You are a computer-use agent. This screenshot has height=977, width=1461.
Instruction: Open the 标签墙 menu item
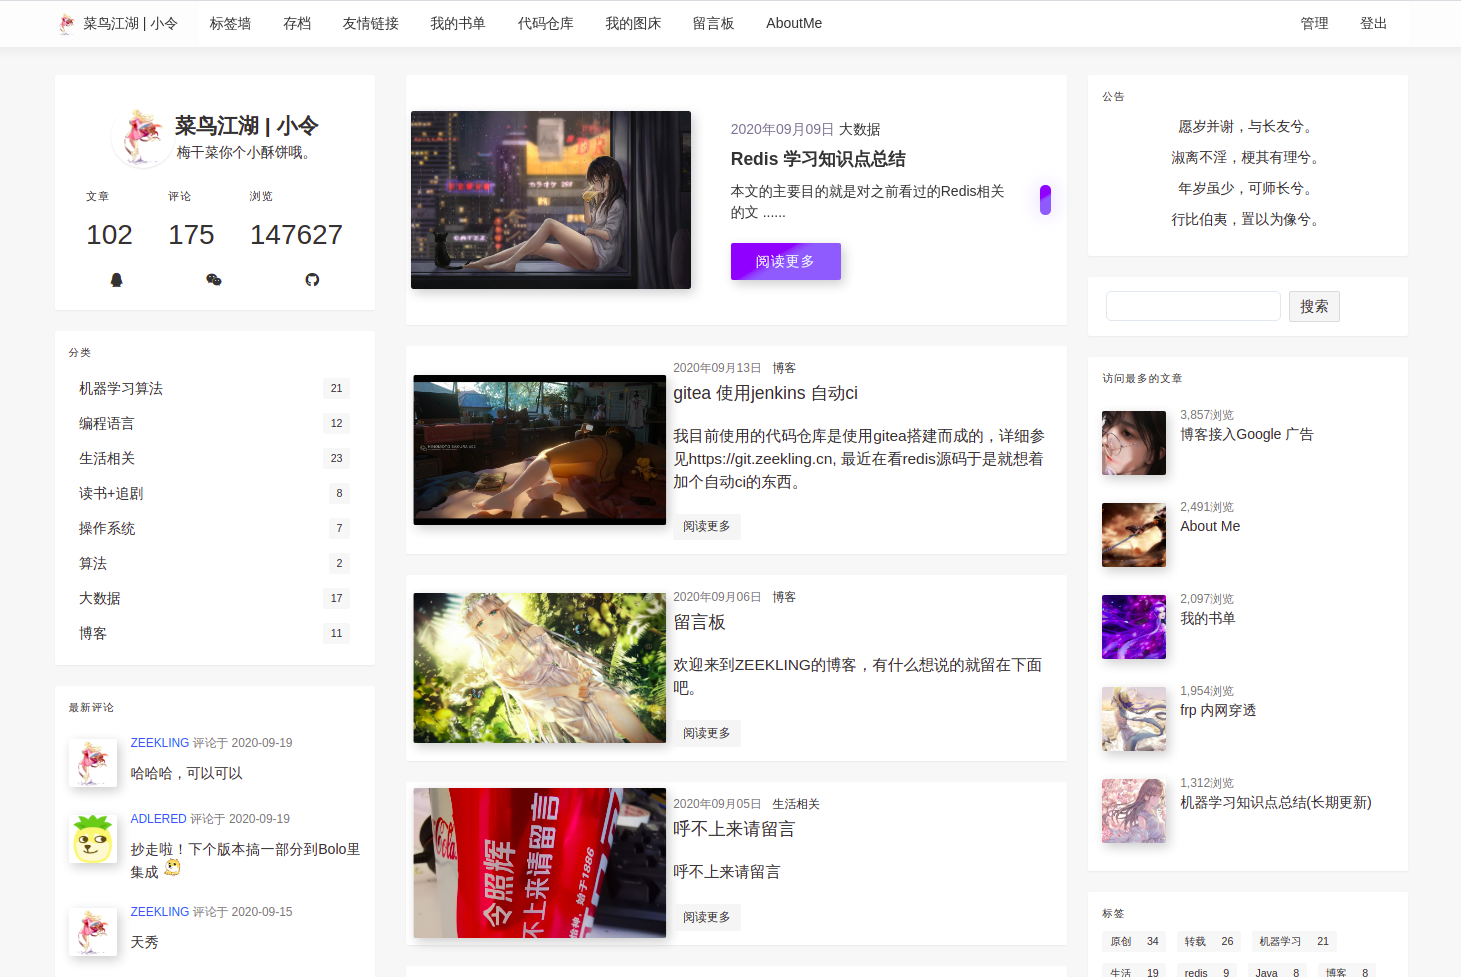pyautogui.click(x=230, y=23)
